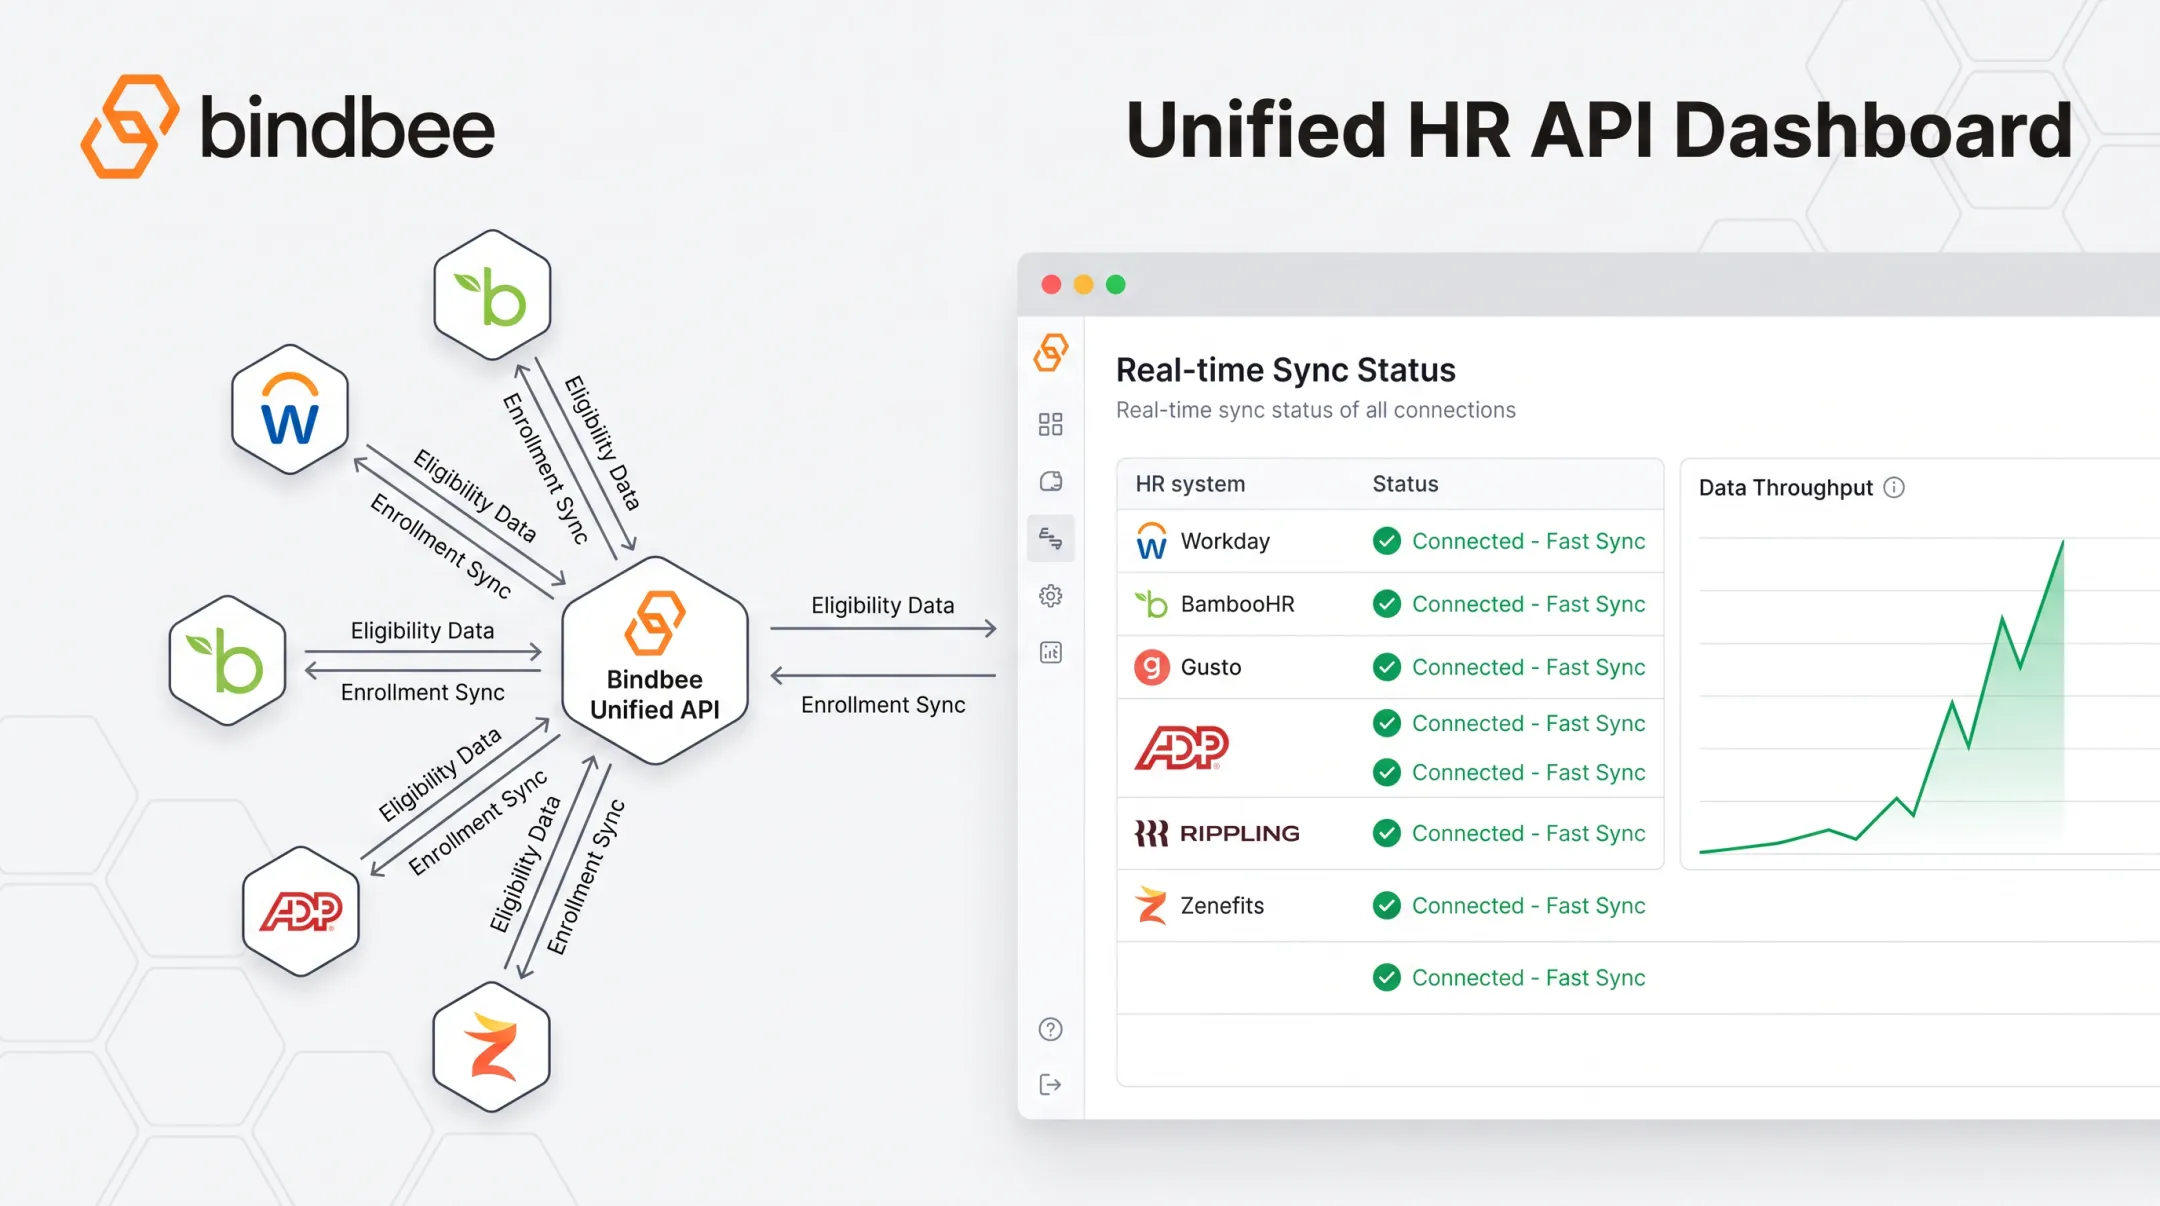Select the BambooHR row name

point(1238,604)
